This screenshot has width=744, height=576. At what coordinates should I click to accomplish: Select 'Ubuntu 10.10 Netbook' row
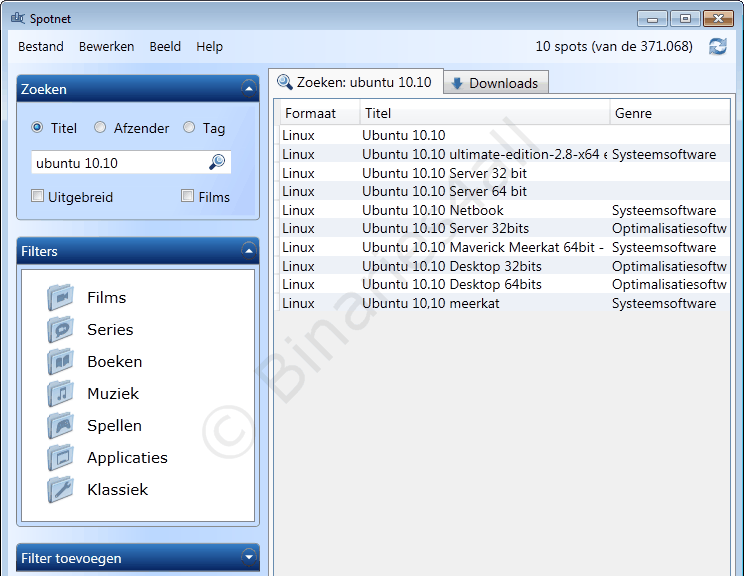point(504,210)
